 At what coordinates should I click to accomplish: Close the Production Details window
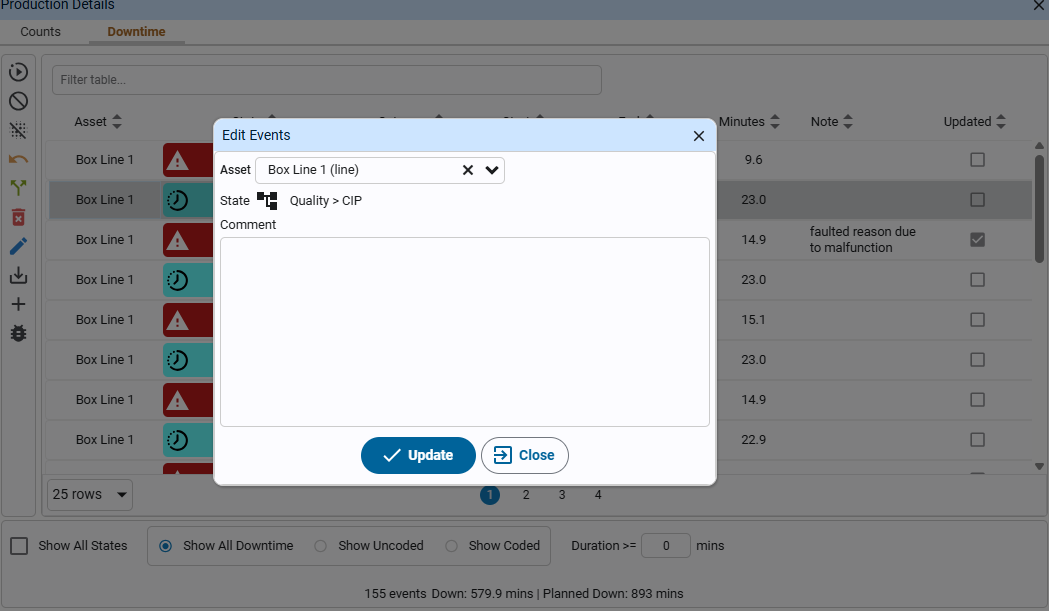tap(1039, 5)
